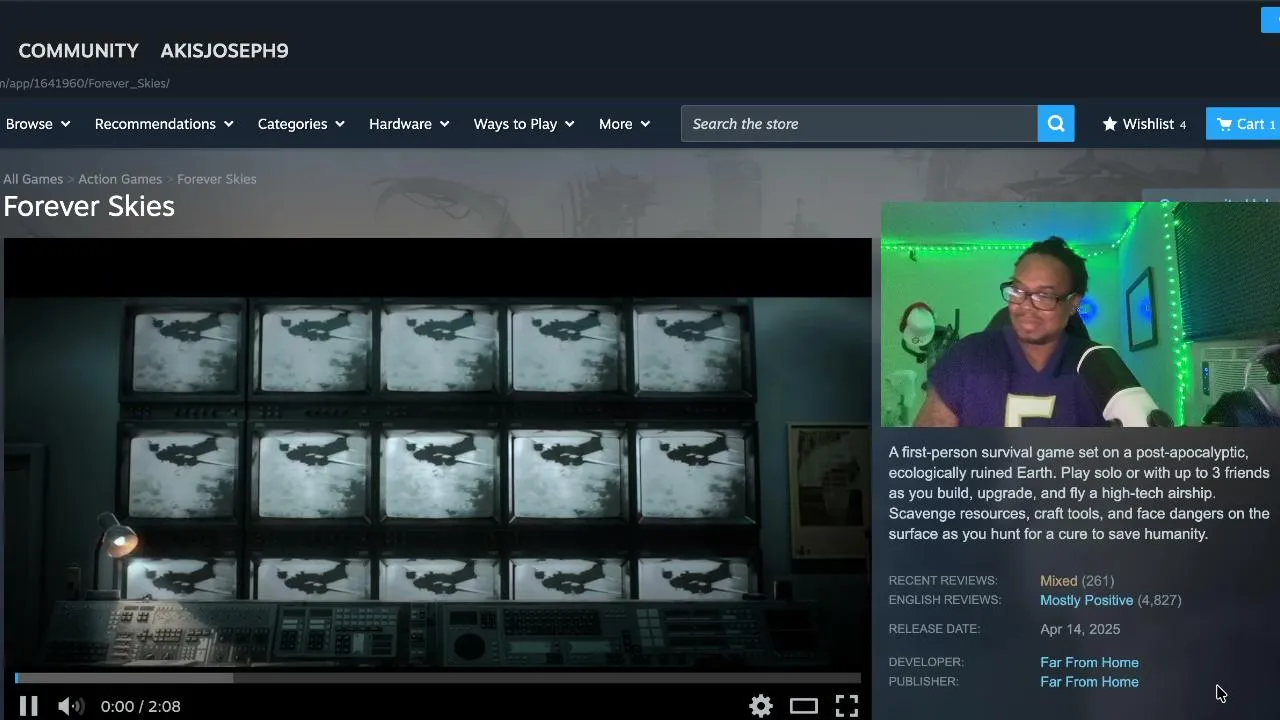The image size is (1280, 720).
Task: Open the Categories dropdown
Action: [x=301, y=124]
